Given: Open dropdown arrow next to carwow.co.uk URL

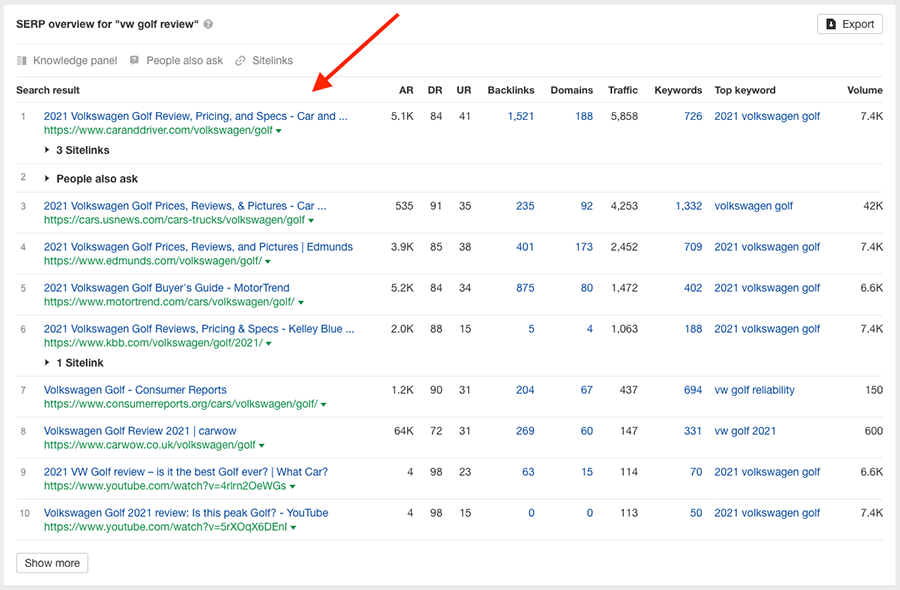Looking at the screenshot, I should [262, 445].
